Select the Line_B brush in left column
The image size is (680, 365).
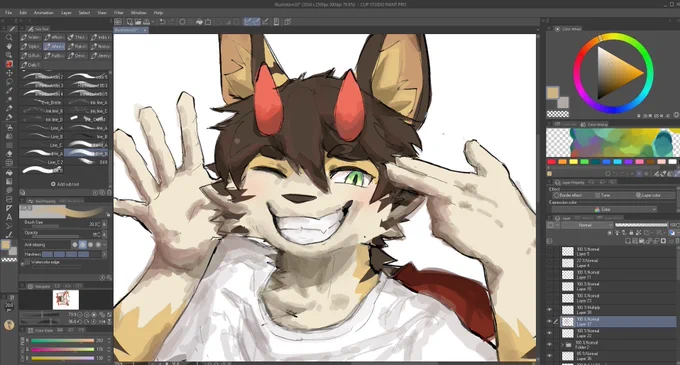coord(42,137)
